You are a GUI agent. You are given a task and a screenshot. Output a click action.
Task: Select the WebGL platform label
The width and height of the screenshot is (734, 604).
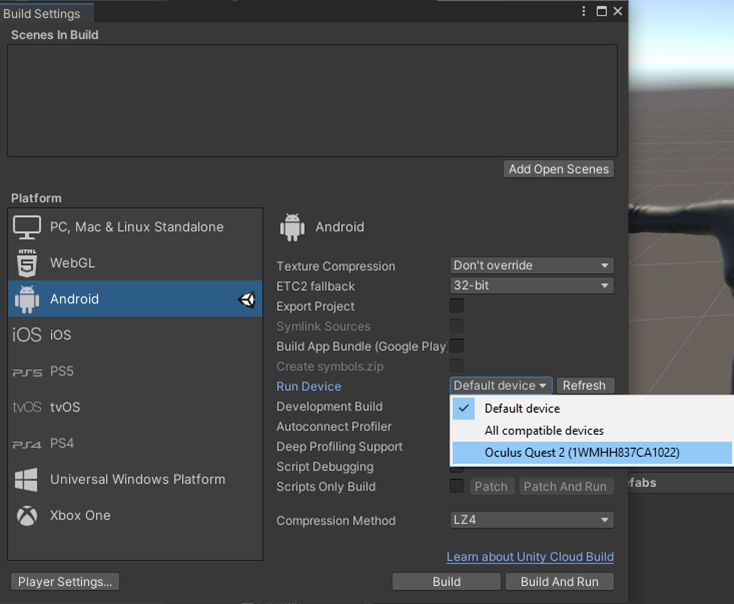73,263
